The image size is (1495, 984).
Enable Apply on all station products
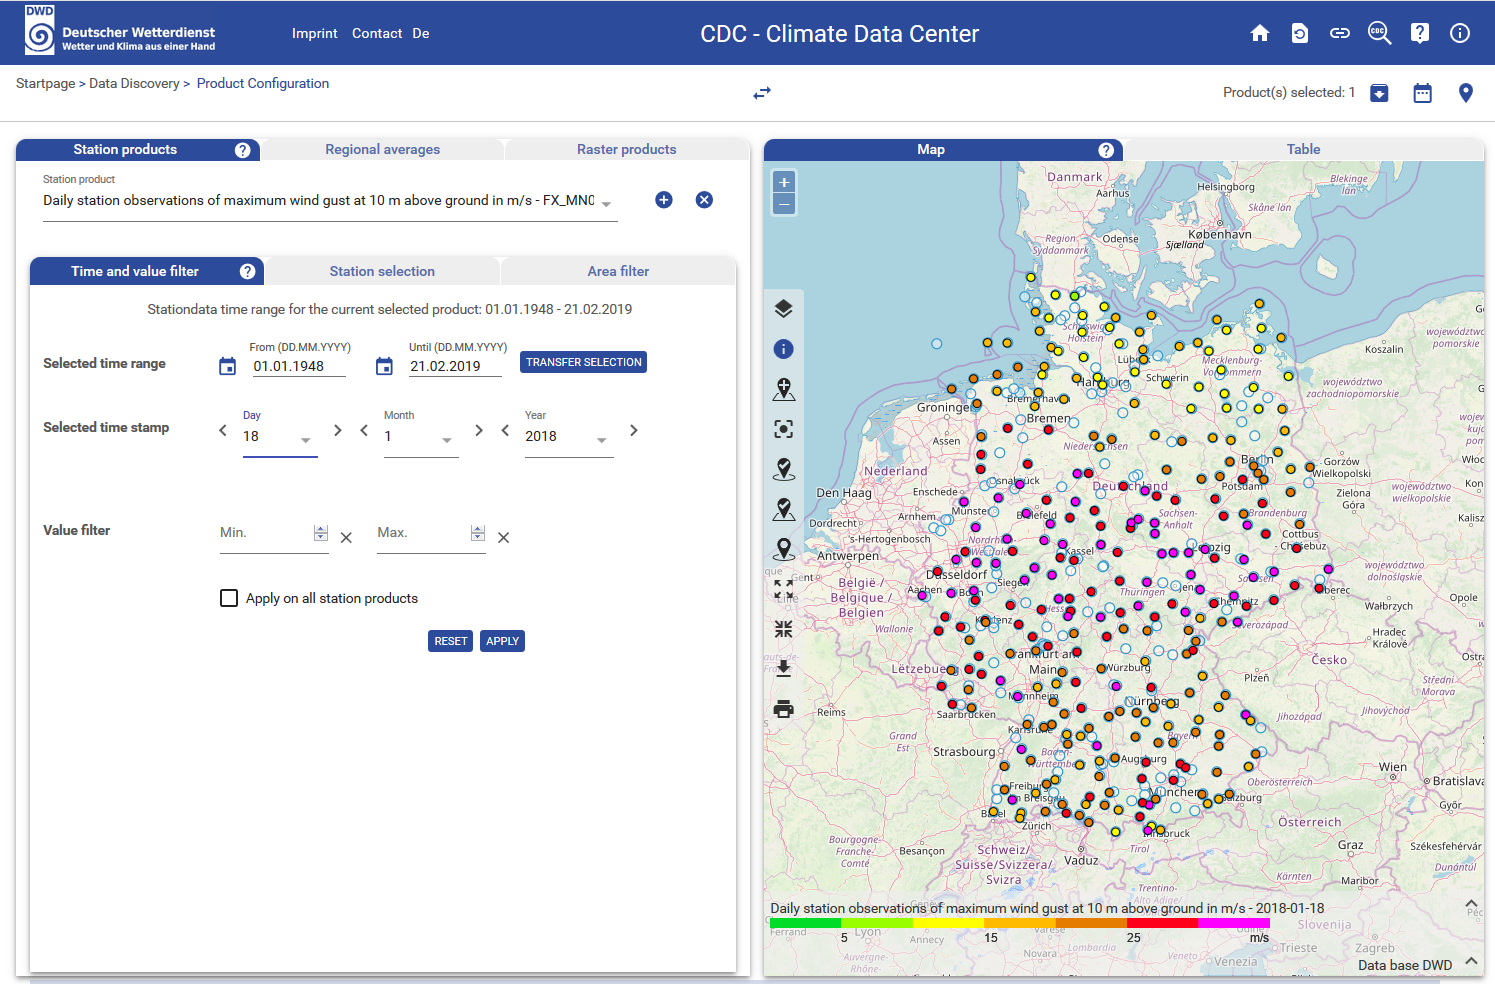[x=229, y=598]
